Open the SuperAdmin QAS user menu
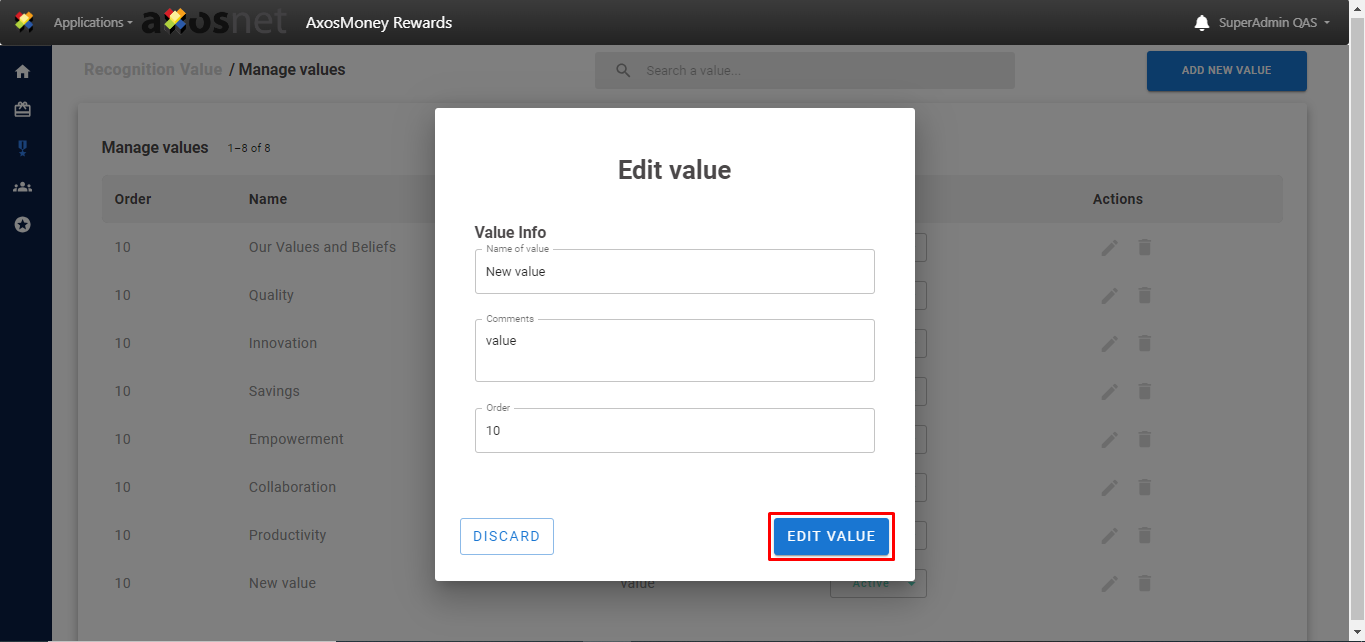1365x642 pixels. [x=1274, y=23]
